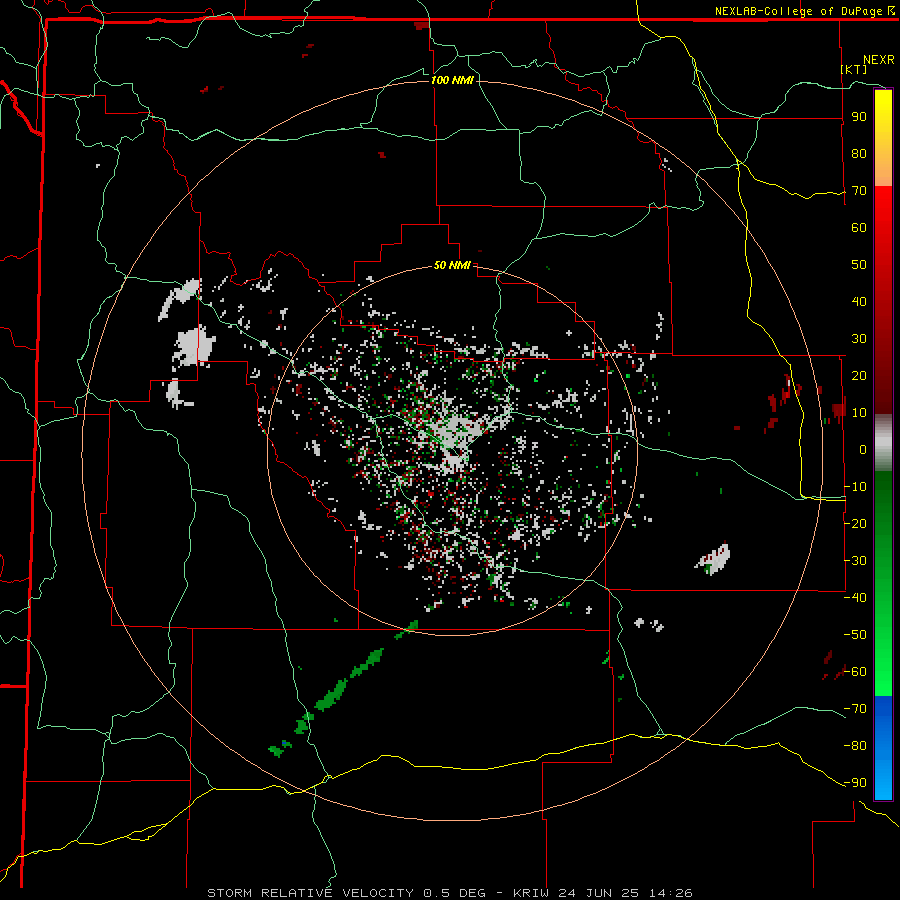Click the "100 NMI" range ring label
Image resolution: width=900 pixels, height=900 pixels.
(x=452, y=80)
